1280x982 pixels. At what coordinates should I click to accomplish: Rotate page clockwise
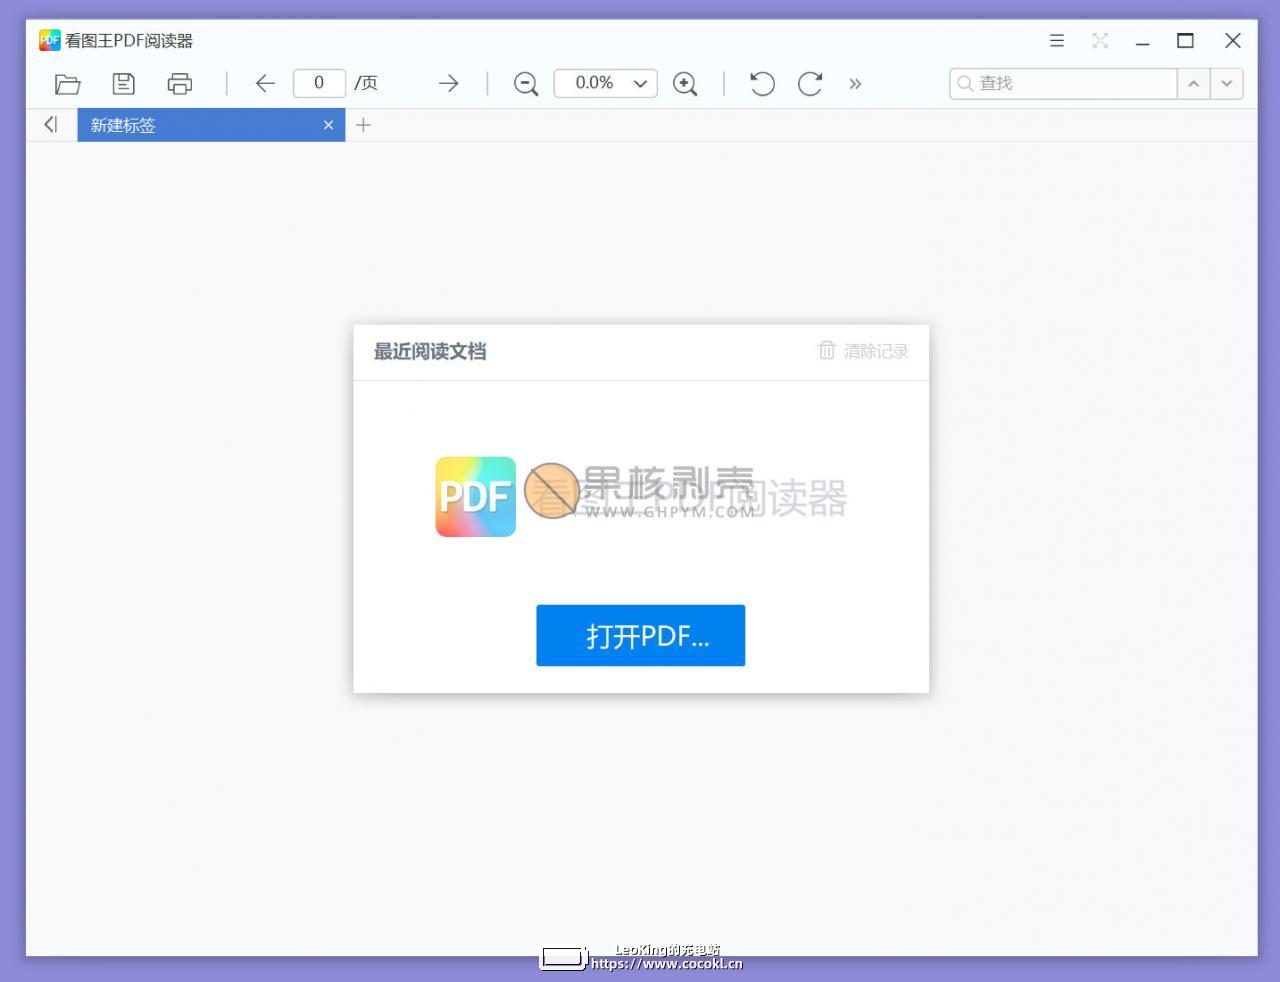pos(810,84)
